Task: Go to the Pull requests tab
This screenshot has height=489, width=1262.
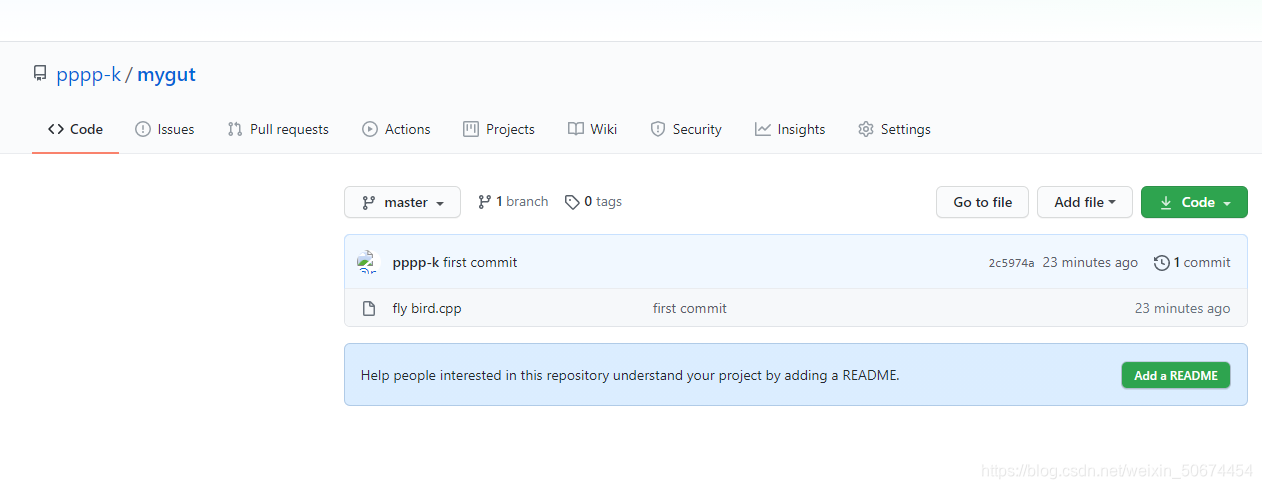Action: [x=278, y=129]
